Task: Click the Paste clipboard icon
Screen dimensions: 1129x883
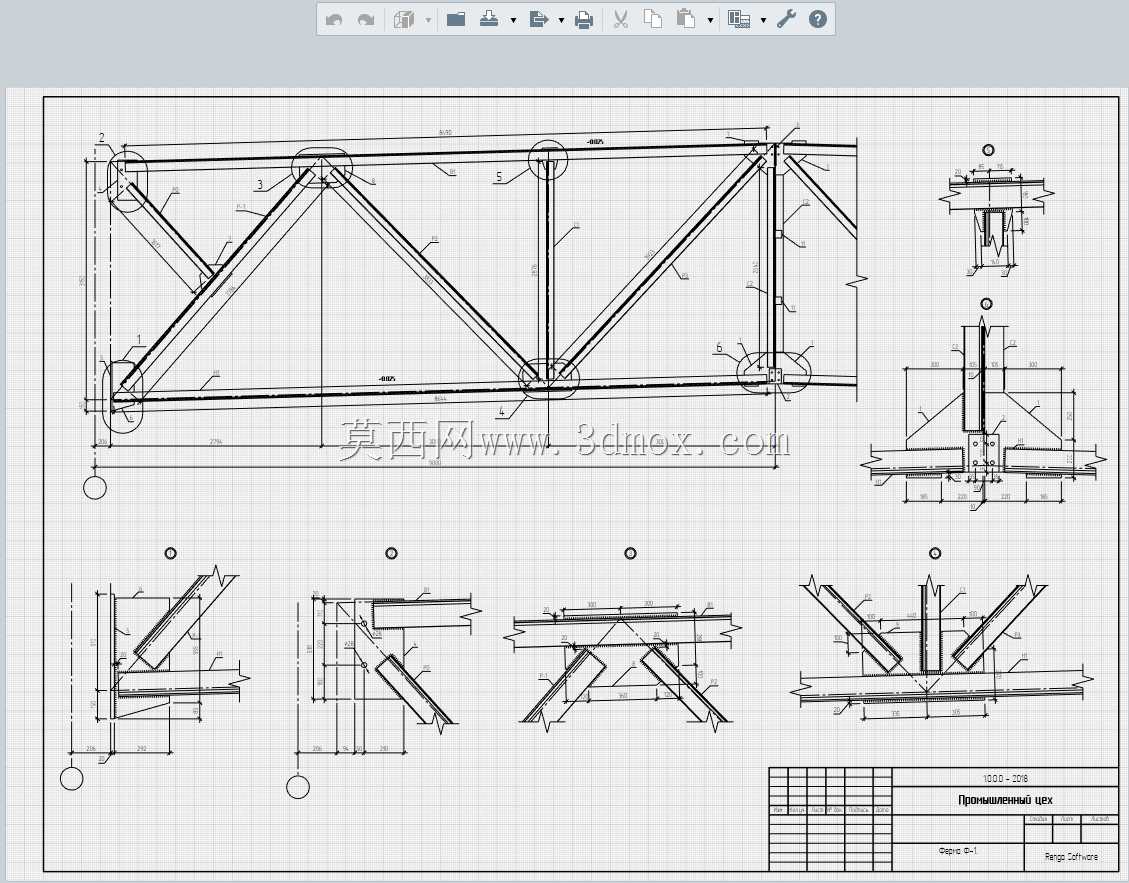Action: (685, 19)
